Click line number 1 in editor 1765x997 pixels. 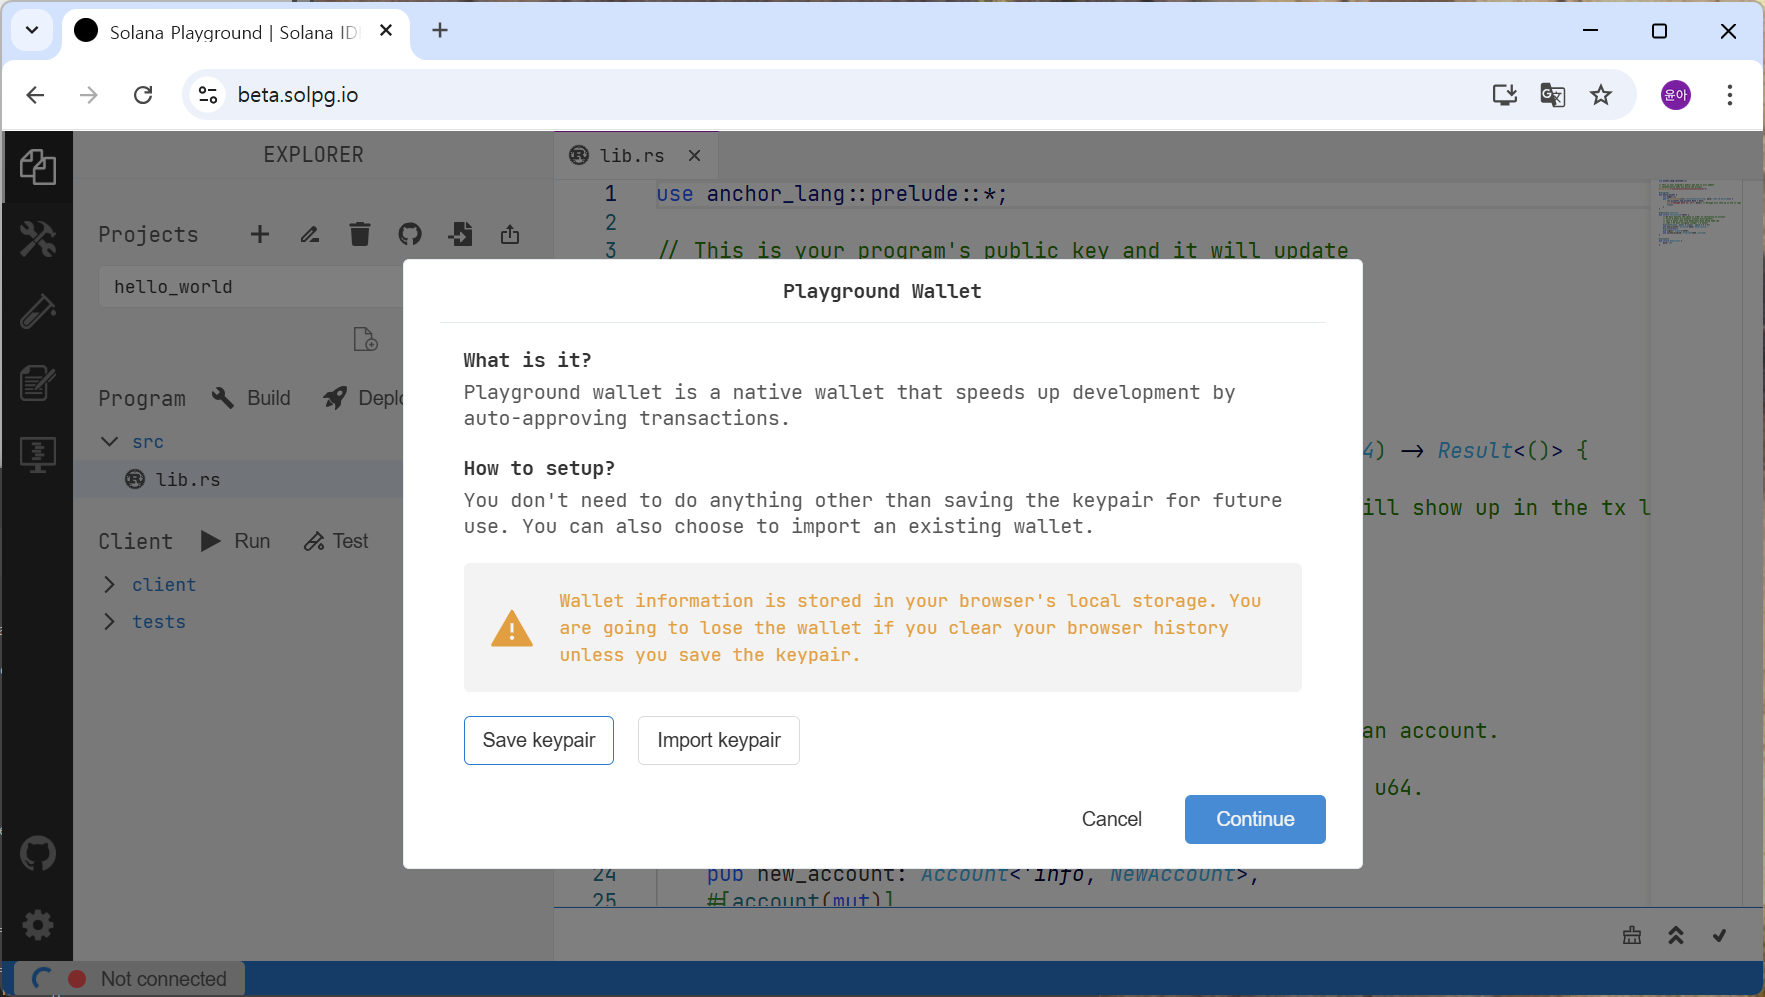[610, 194]
